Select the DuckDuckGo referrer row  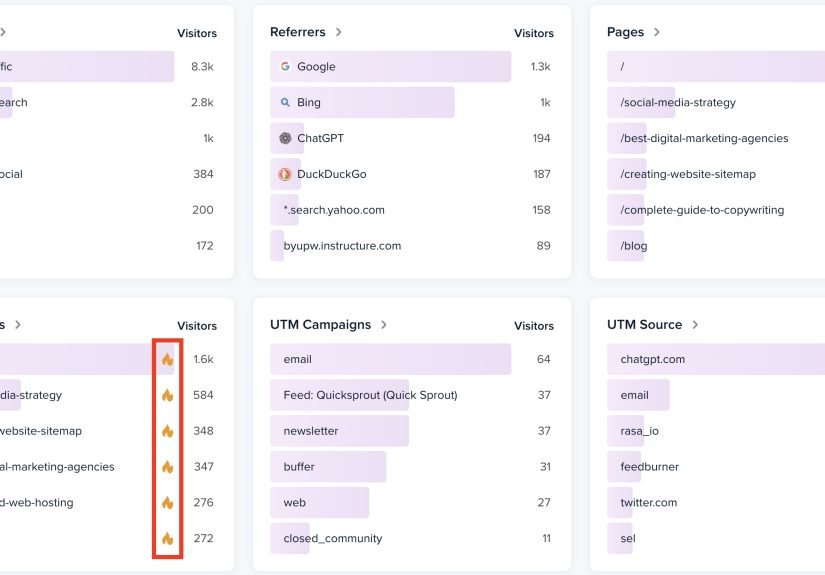411,174
